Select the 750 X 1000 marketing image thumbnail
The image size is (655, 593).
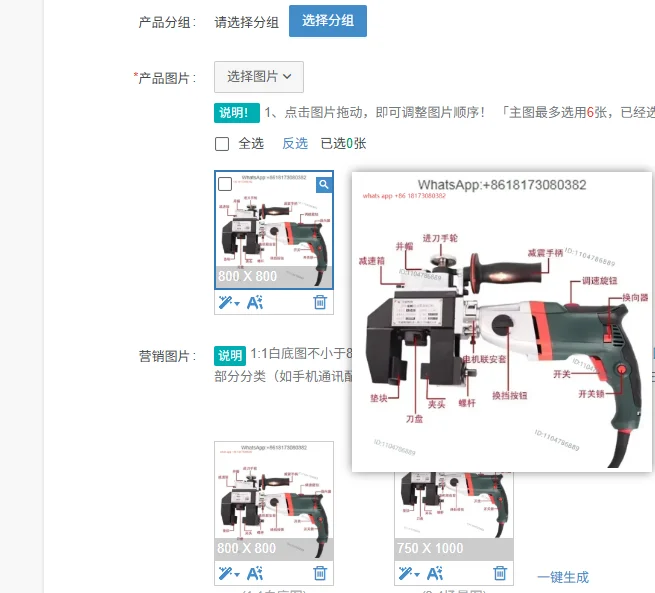[454, 516]
